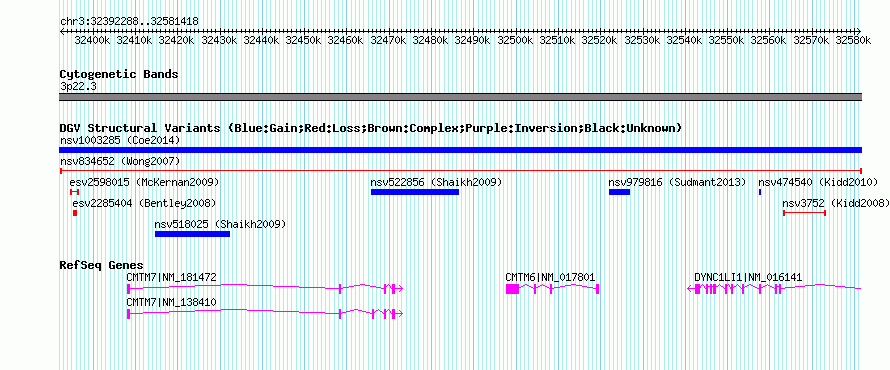
Task: Click the 32440k ruler tick label
Action: tap(262, 40)
